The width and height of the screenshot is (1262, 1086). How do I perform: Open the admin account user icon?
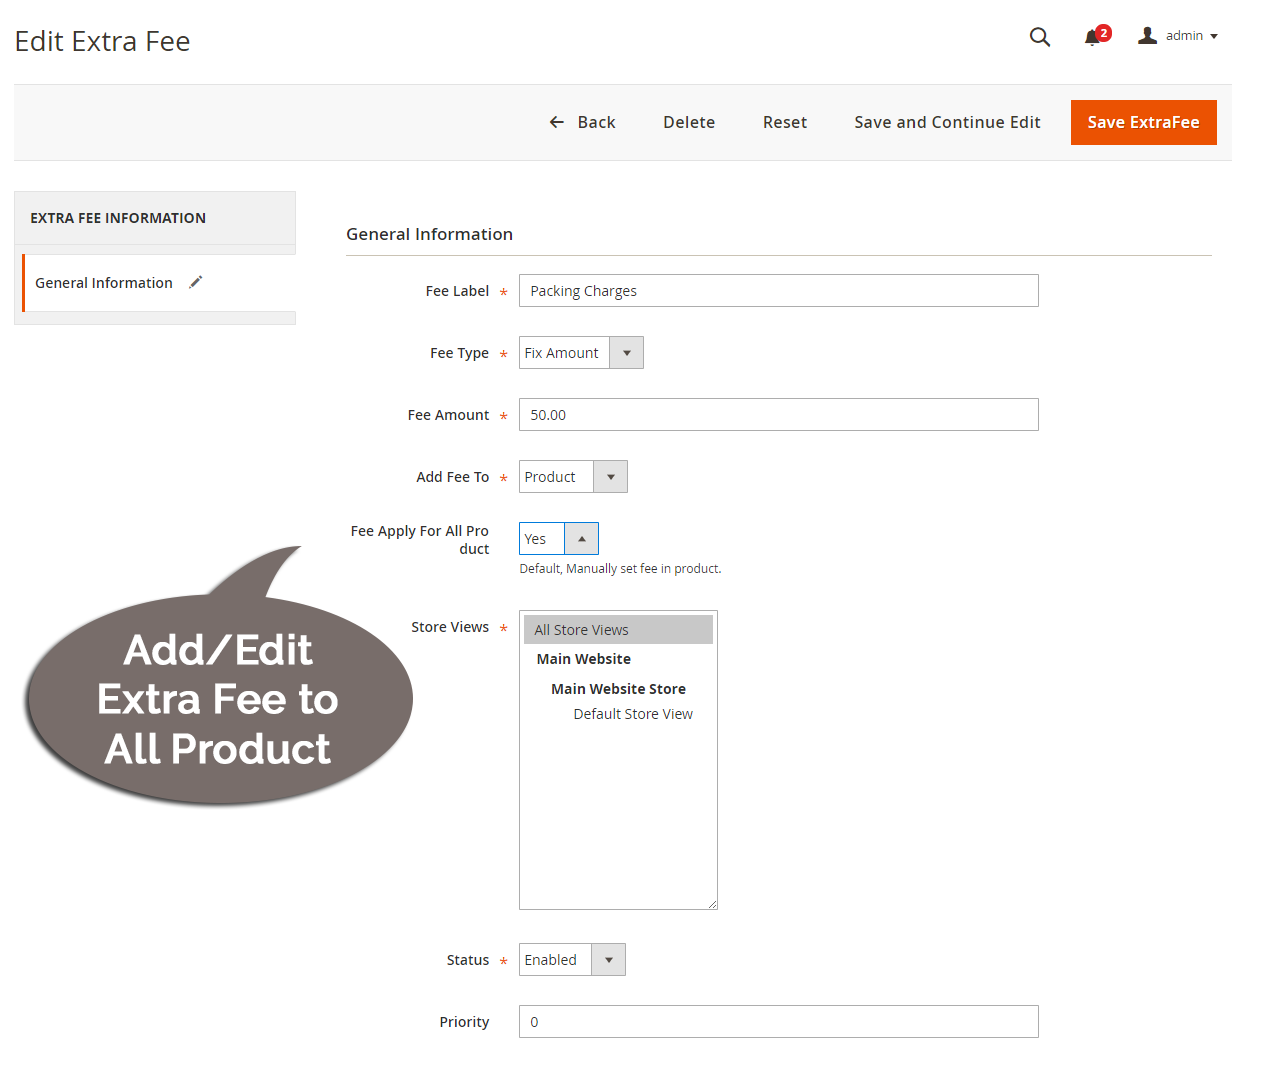click(x=1147, y=36)
